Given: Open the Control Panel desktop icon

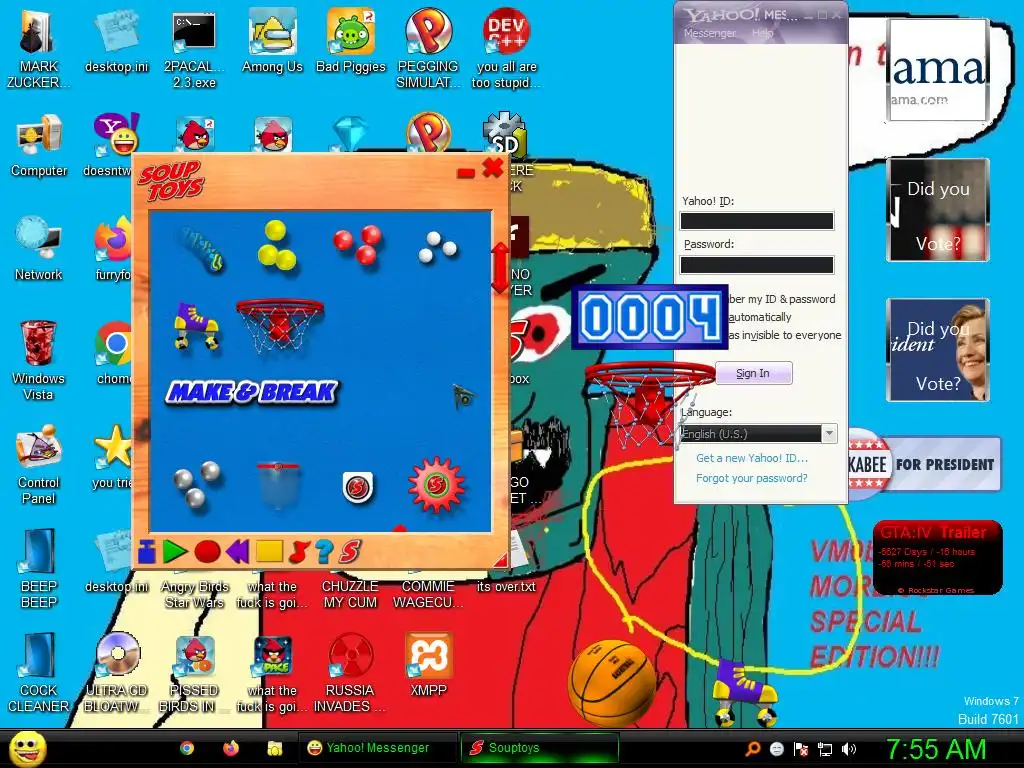Looking at the screenshot, I should tap(38, 464).
